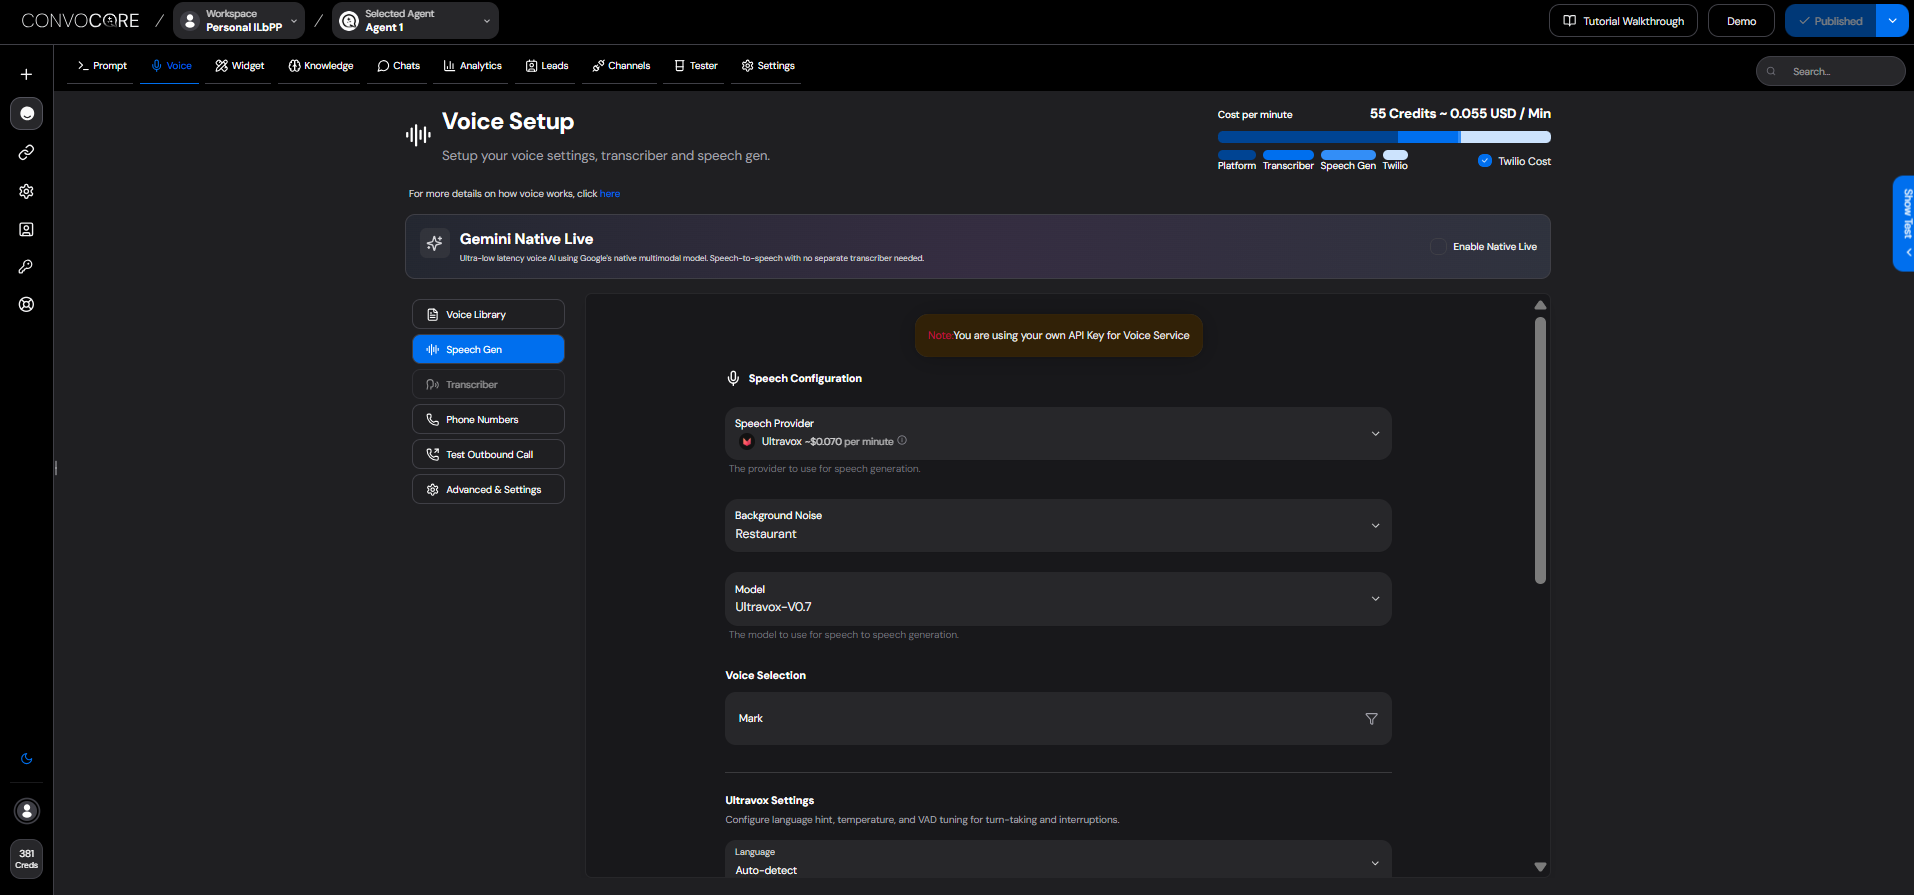Toggle Enable Native Live switch
This screenshot has height=895, width=1914.
tap(1438, 246)
